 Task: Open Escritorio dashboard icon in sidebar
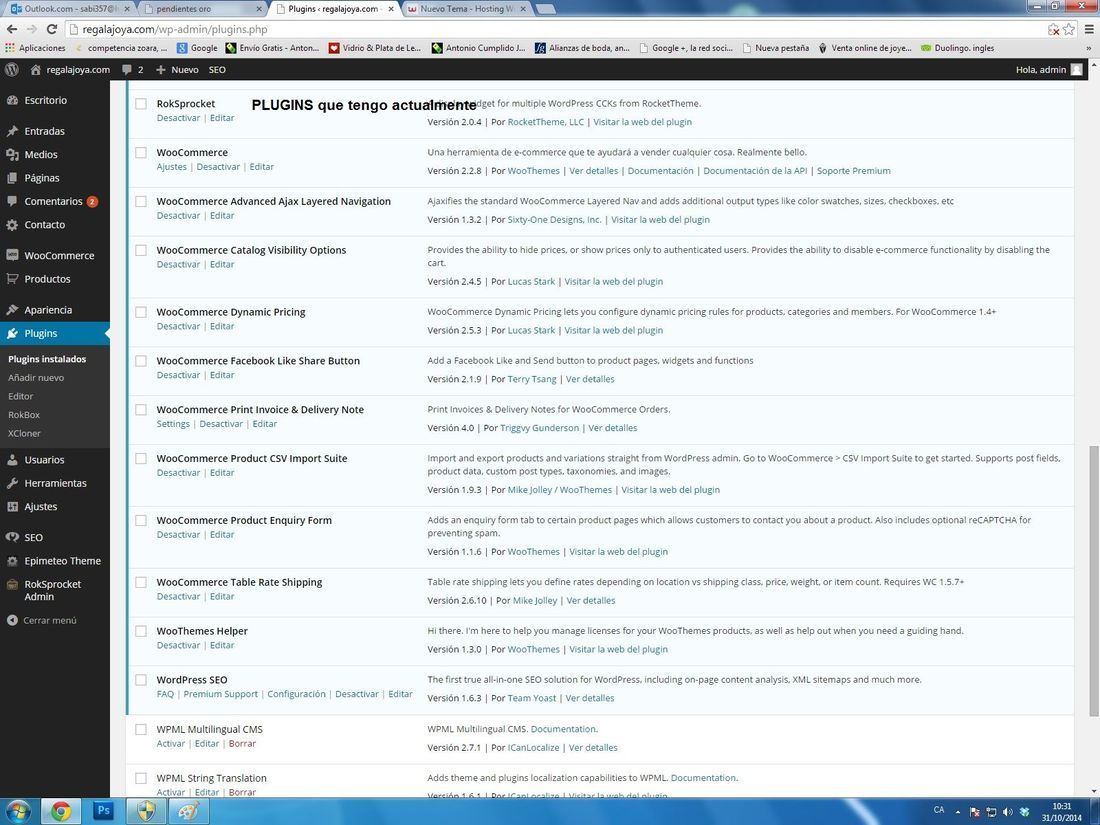click(x=12, y=100)
